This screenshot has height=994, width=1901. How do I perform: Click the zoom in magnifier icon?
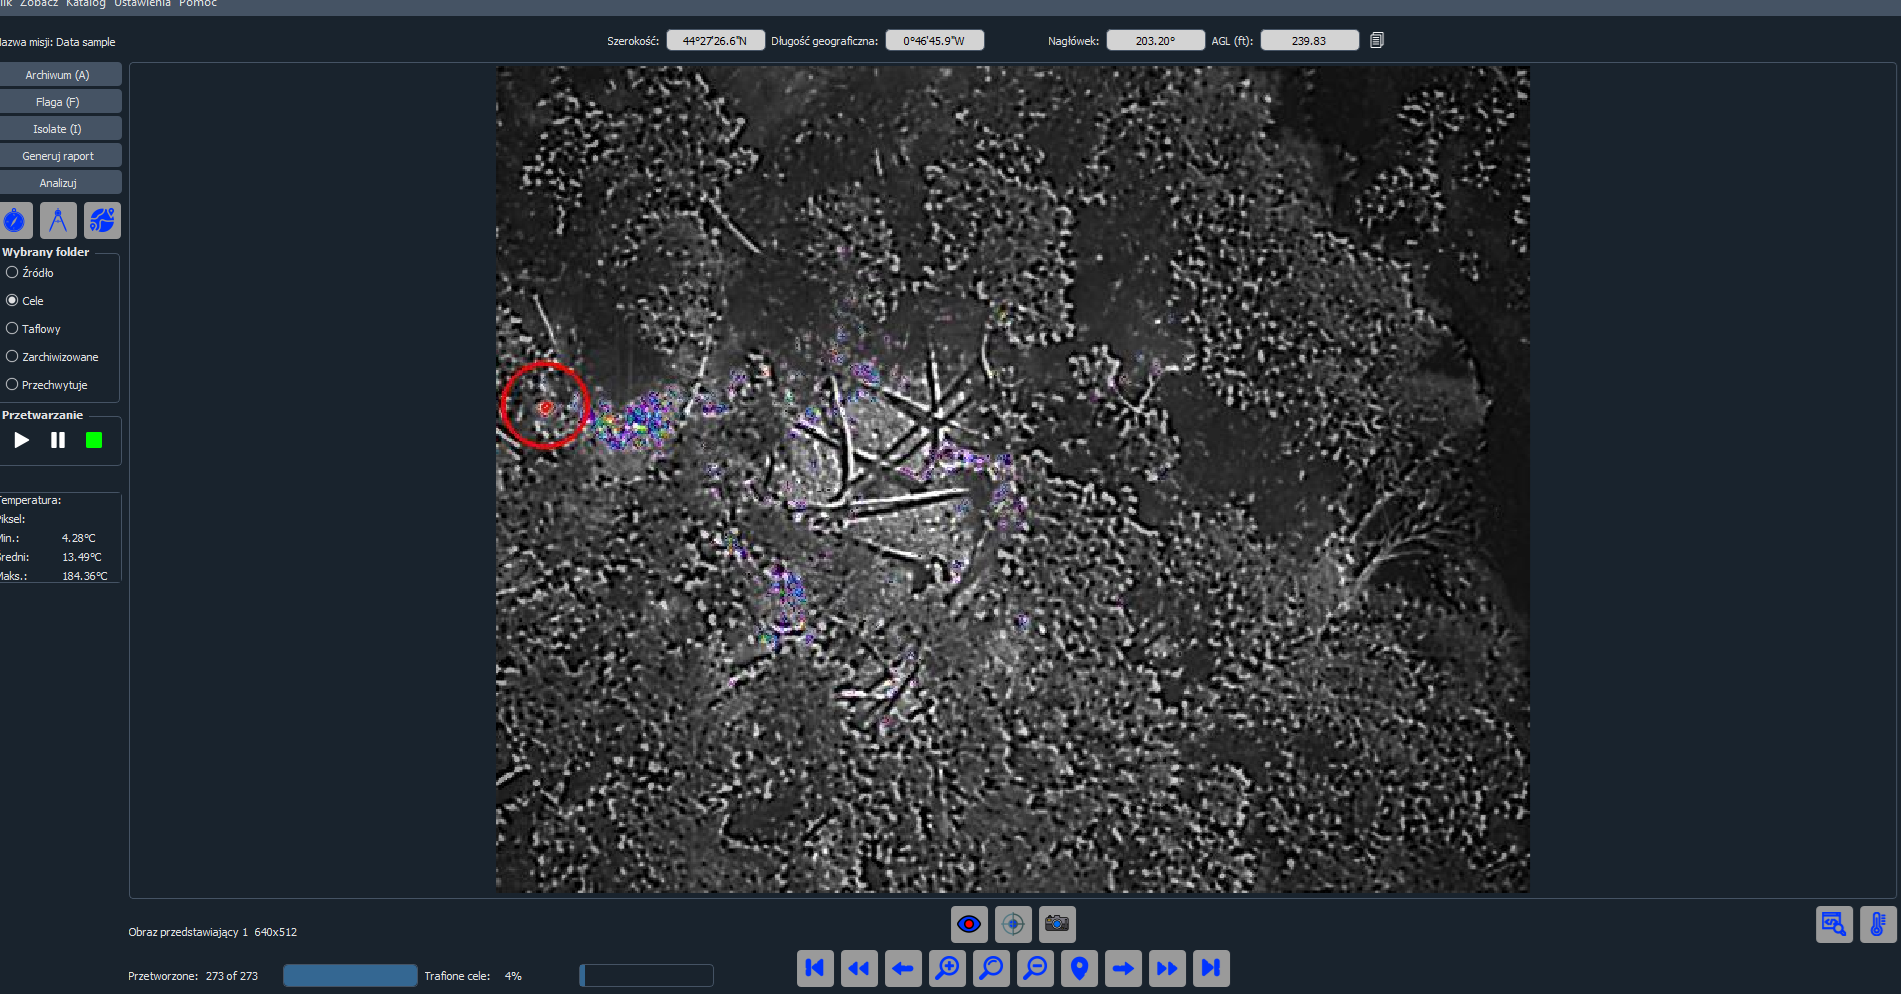click(947, 968)
